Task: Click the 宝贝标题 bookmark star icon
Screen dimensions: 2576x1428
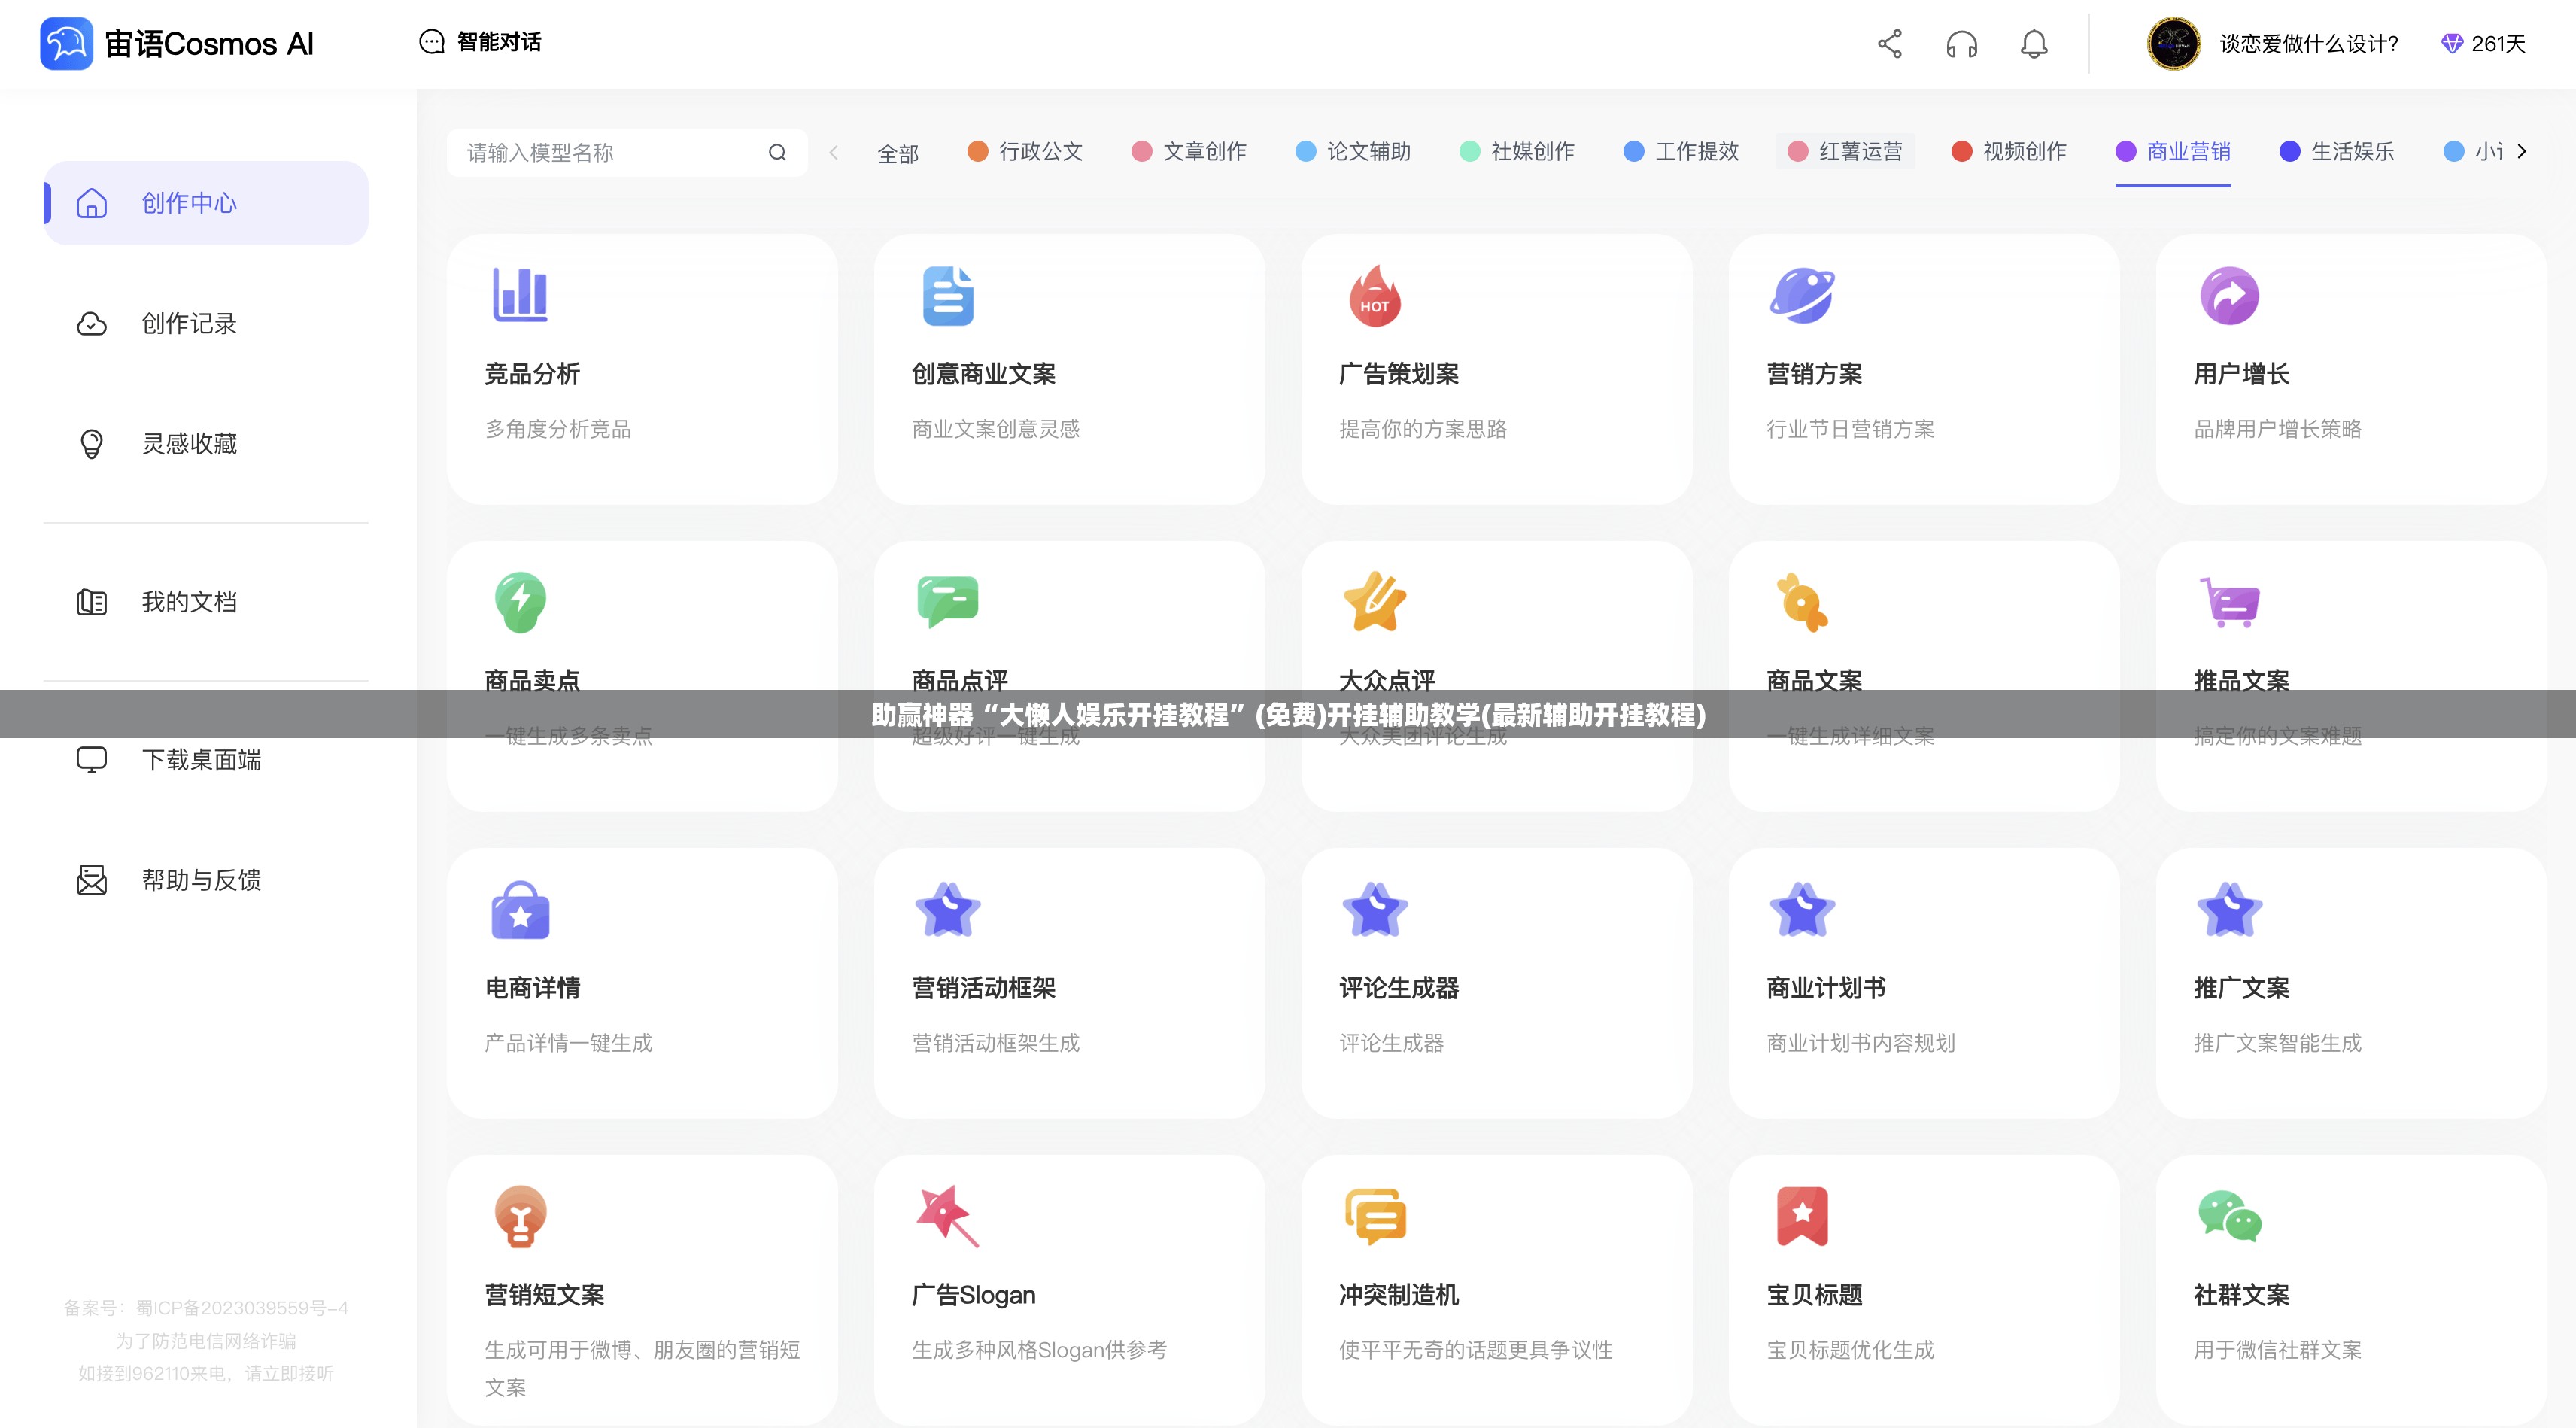Action: click(1802, 1216)
